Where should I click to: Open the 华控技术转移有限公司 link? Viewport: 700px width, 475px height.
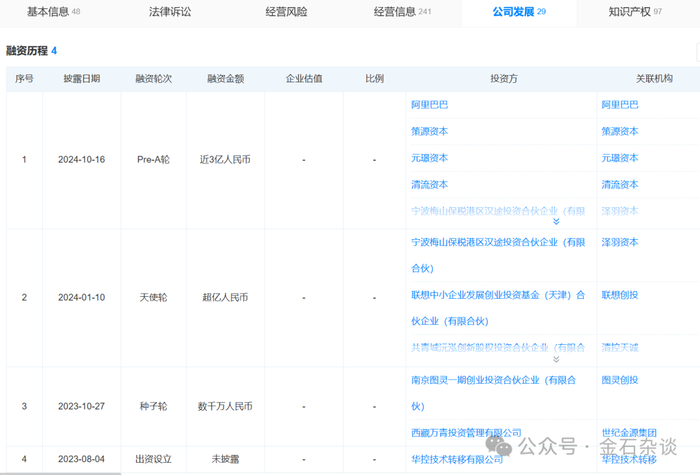point(457,459)
